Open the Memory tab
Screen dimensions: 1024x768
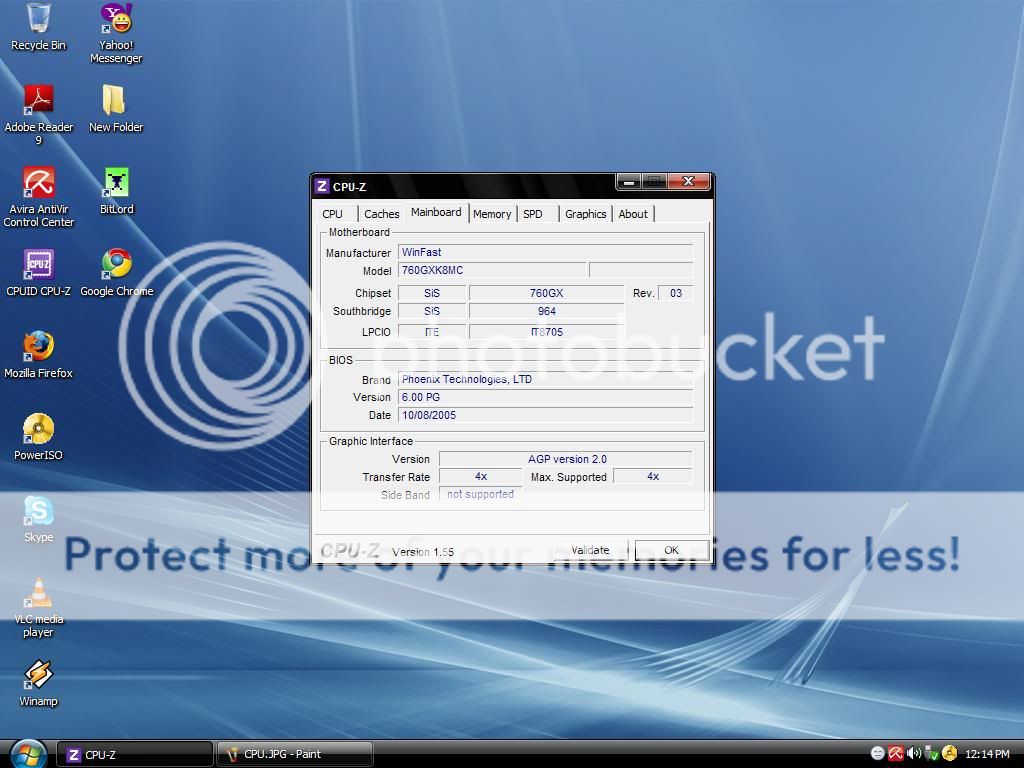[x=492, y=214]
